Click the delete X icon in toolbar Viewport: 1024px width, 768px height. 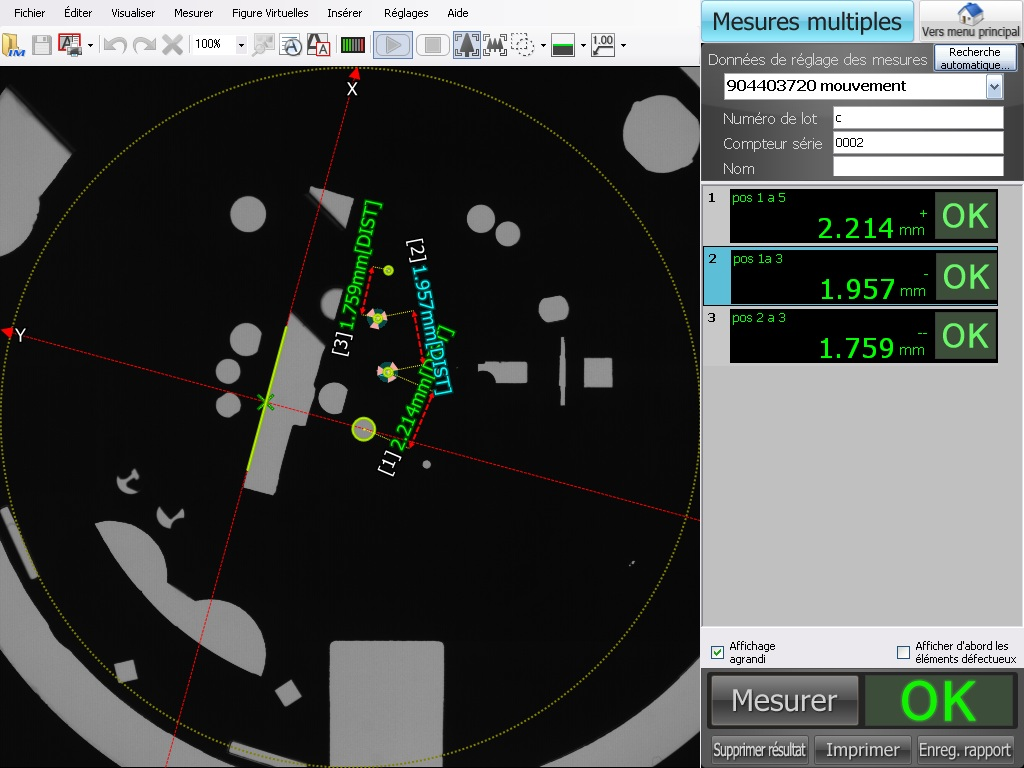(x=172, y=45)
